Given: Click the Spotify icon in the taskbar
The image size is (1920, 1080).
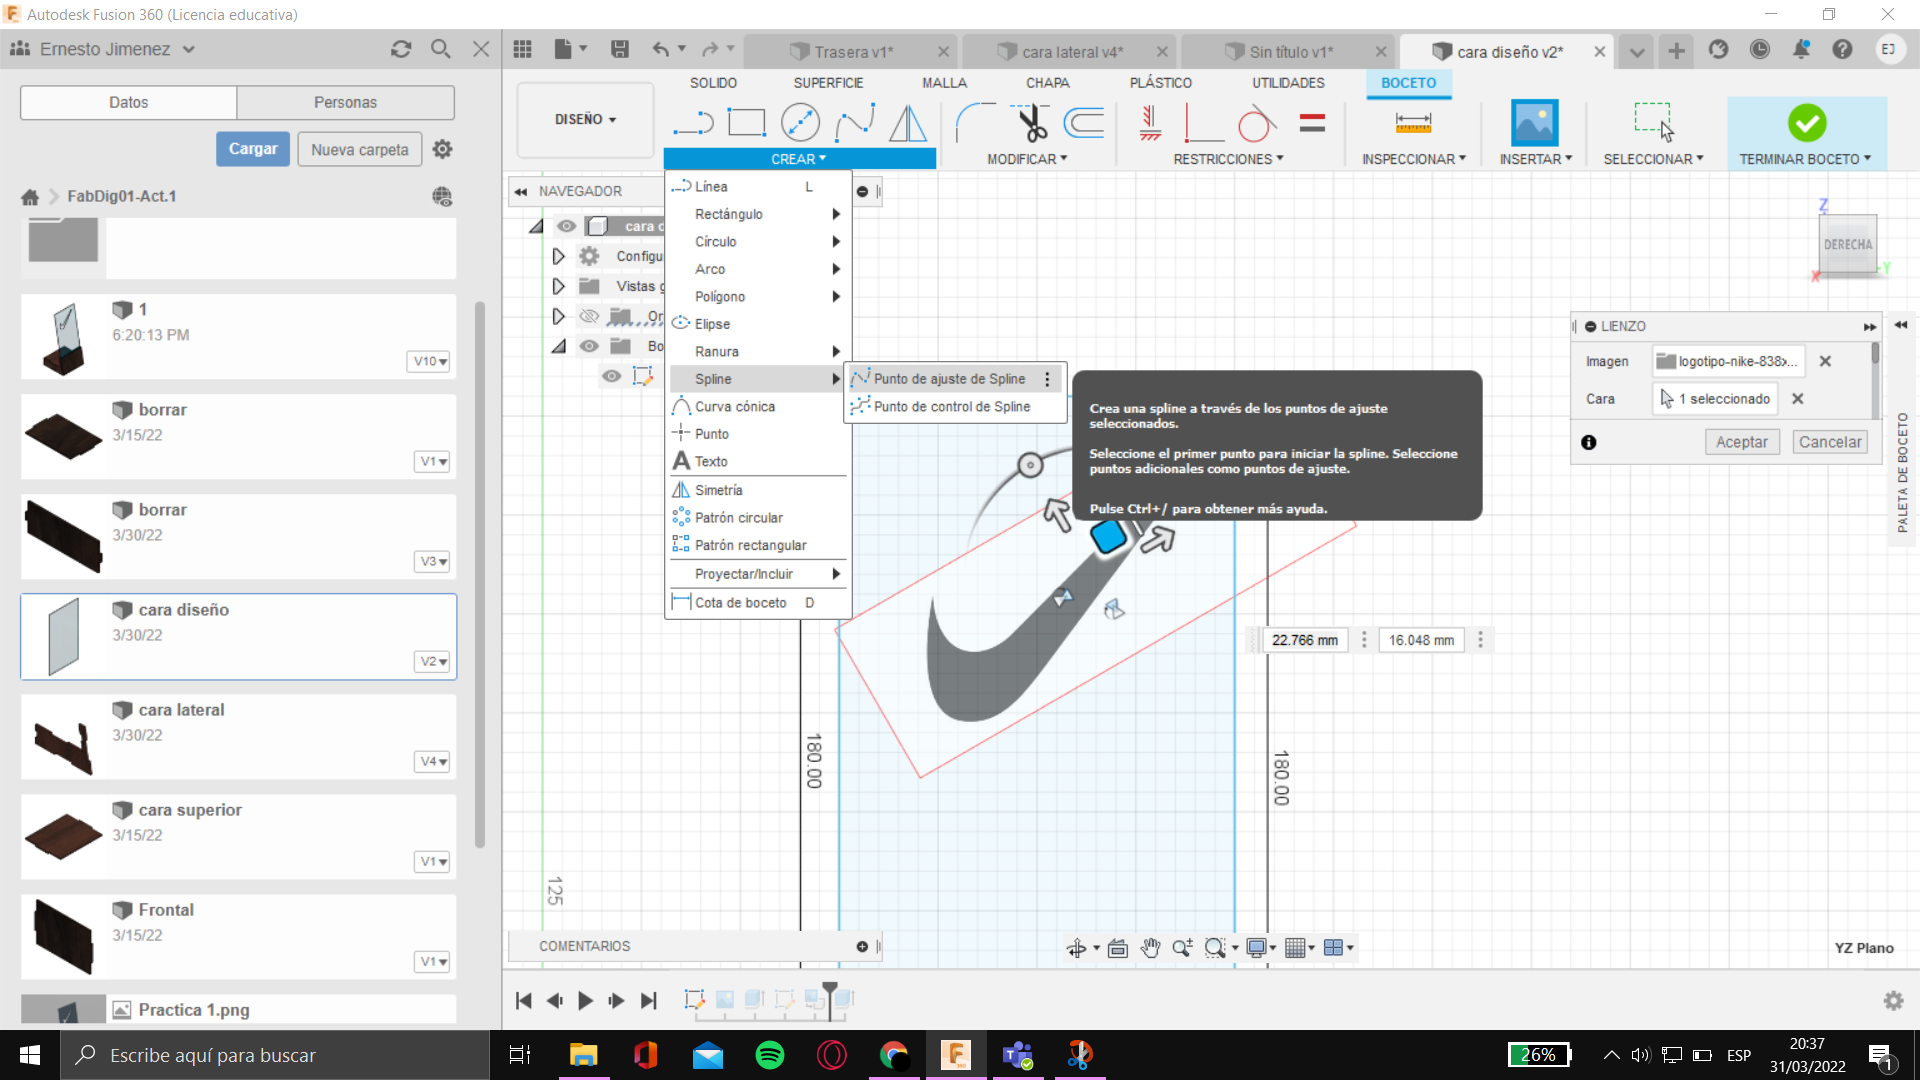Looking at the screenshot, I should [x=769, y=1055].
